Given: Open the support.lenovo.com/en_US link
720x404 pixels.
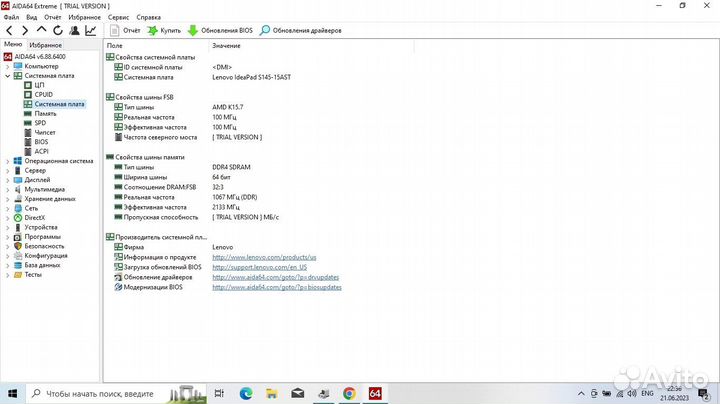Looking at the screenshot, I should point(259,267).
